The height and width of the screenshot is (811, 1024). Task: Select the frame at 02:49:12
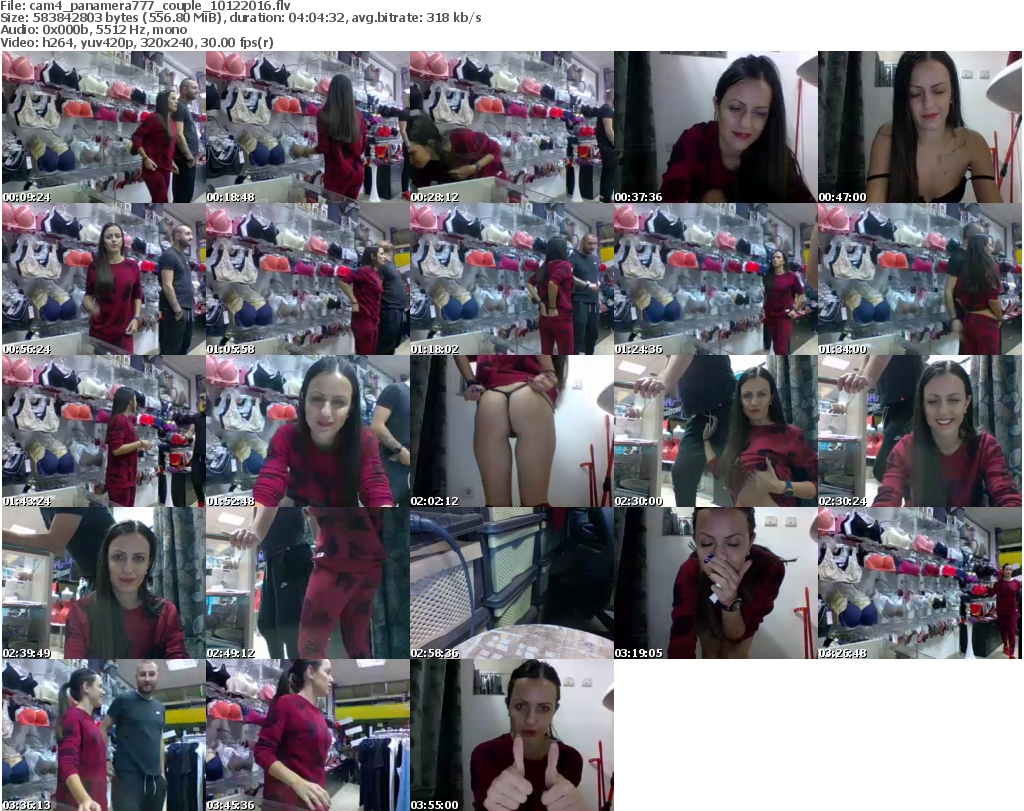click(x=308, y=583)
